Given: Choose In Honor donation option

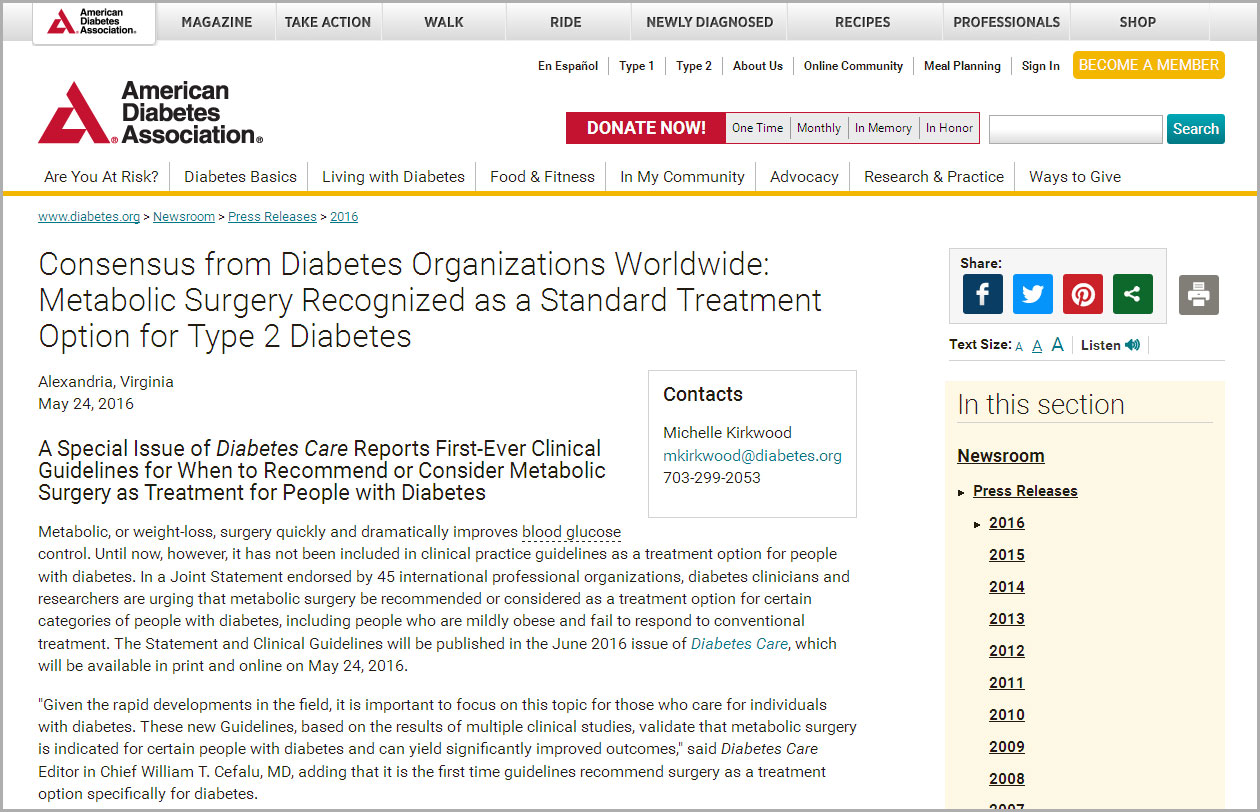Looking at the screenshot, I should (x=949, y=128).
